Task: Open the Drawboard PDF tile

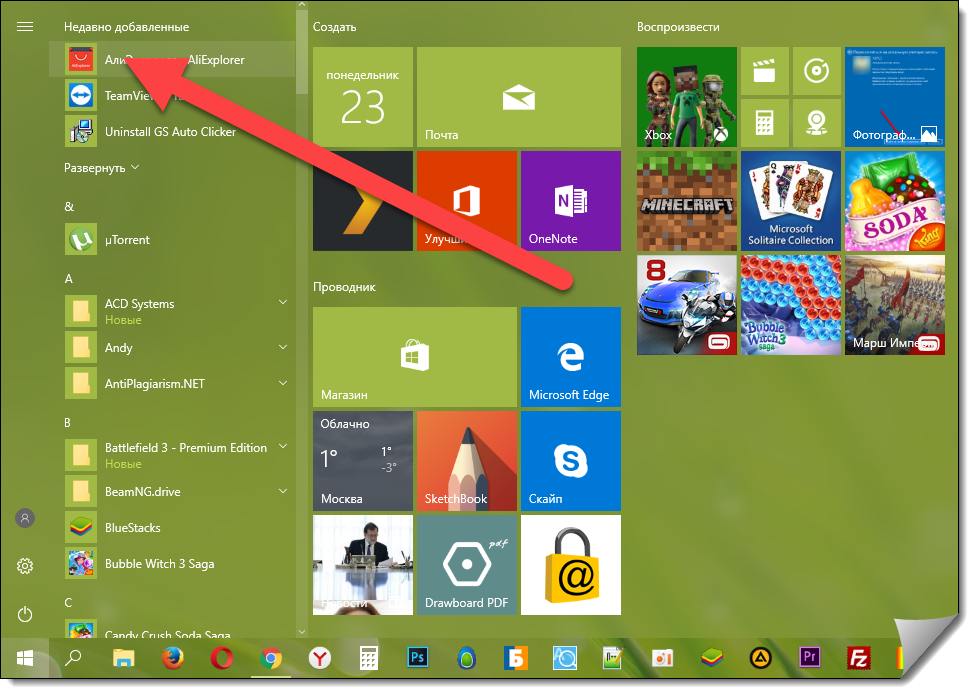Action: tap(467, 565)
